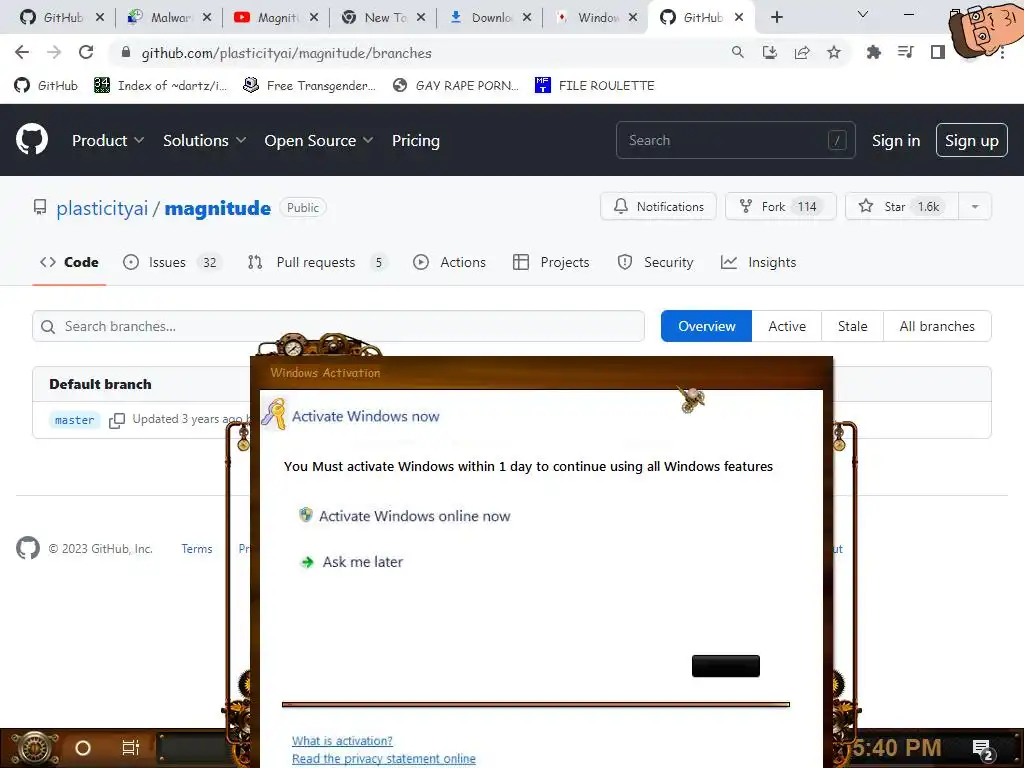This screenshot has height=768, width=1024.
Task: Open the magnitude repository link
Action: pyautogui.click(x=217, y=208)
